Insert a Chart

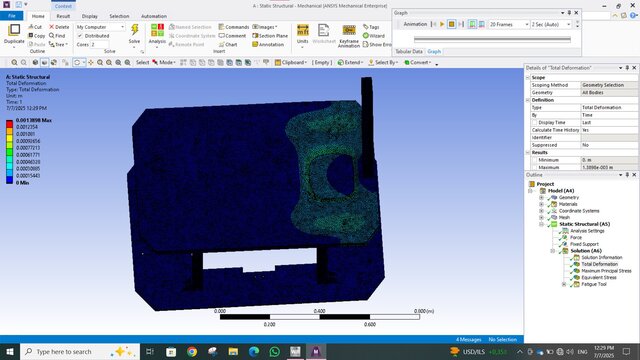click(x=228, y=44)
